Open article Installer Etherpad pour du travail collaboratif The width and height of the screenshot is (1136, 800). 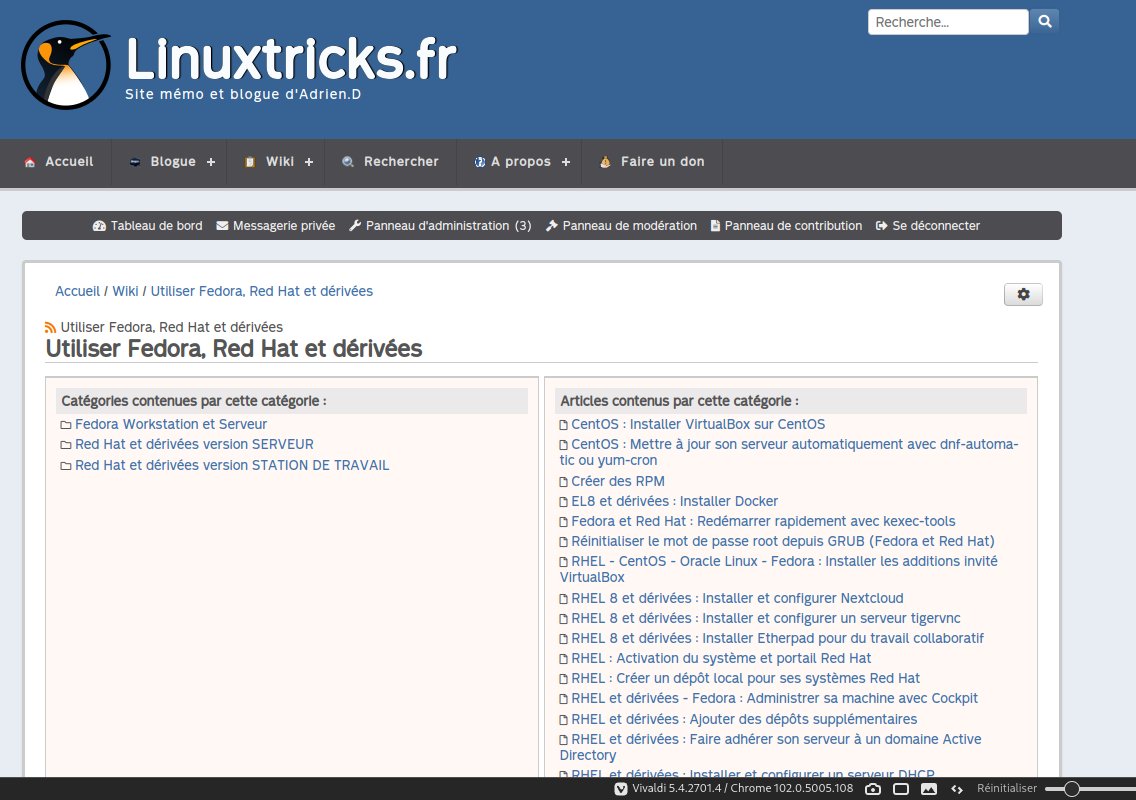coord(777,638)
